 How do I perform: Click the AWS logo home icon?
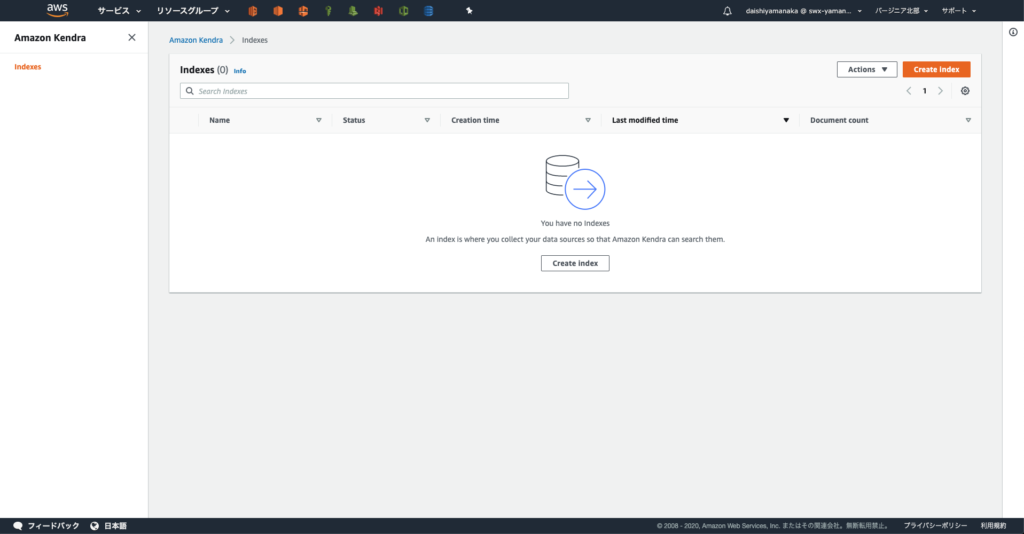tap(57, 10)
